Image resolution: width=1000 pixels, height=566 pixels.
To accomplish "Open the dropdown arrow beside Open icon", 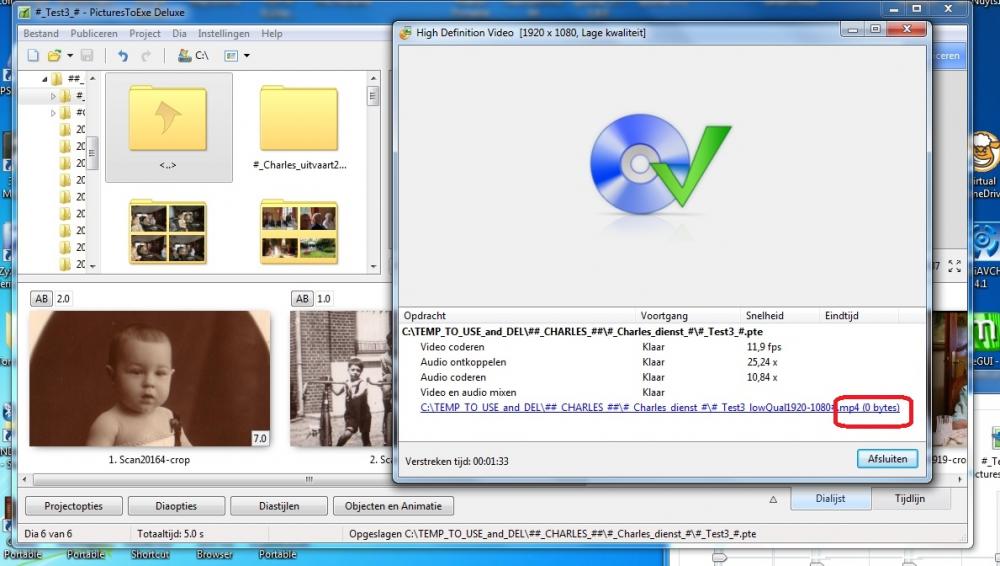I will (69, 56).
